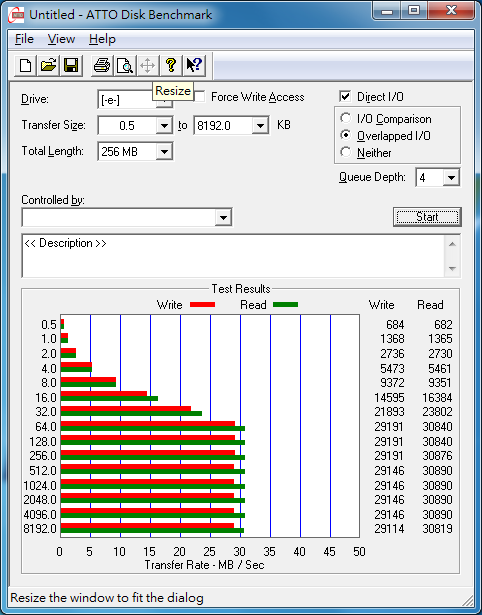Expand the maximum Transfer Size 8192.0 dropdown
The height and width of the screenshot is (615, 482).
(x=260, y=126)
